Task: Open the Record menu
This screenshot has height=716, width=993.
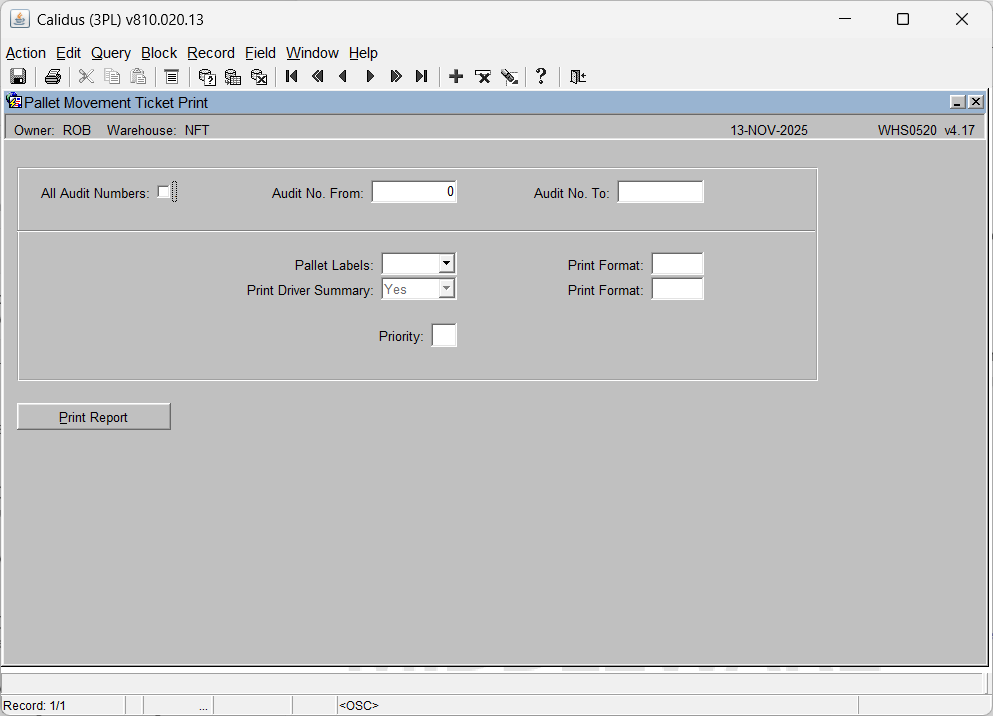Action: 211,53
